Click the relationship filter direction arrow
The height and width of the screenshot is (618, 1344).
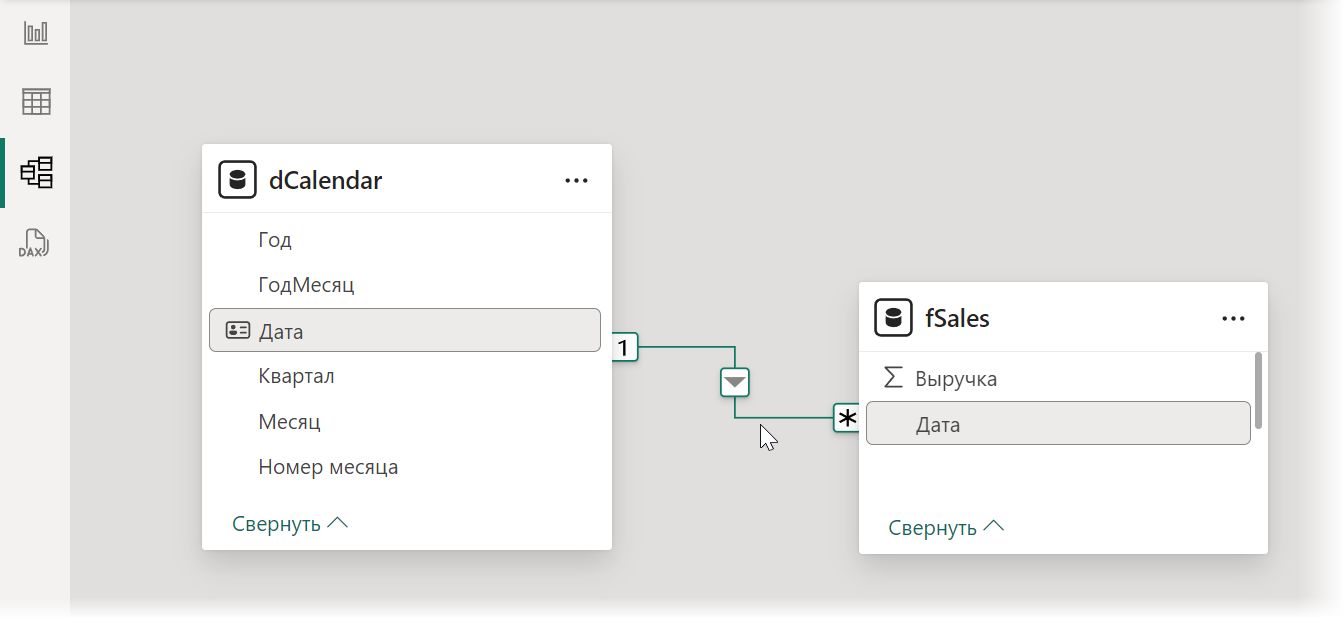pyautogui.click(x=735, y=382)
